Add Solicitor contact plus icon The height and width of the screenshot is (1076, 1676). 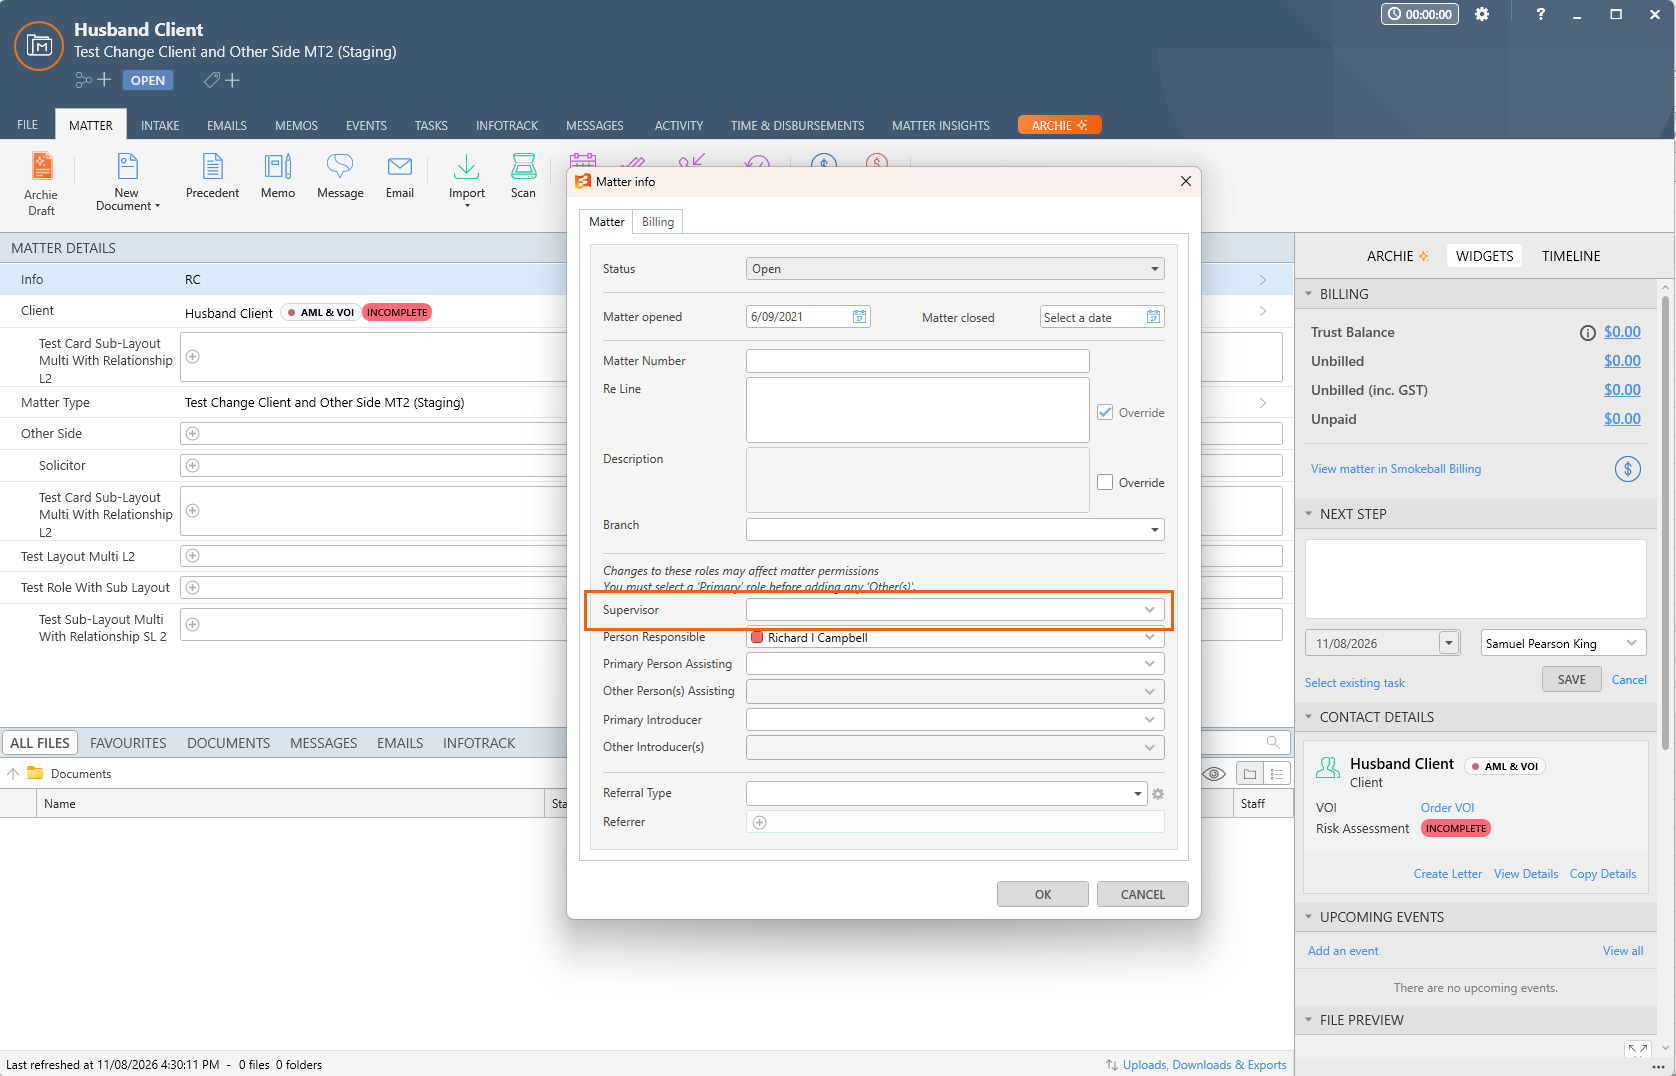[193, 466]
